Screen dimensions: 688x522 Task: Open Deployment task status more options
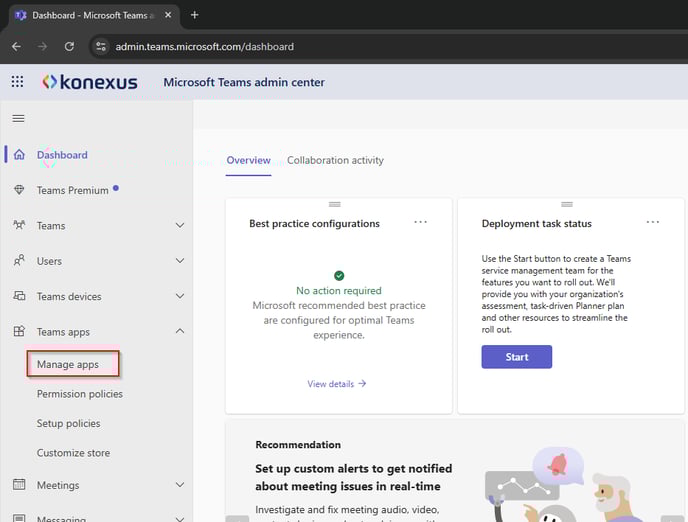(x=652, y=222)
